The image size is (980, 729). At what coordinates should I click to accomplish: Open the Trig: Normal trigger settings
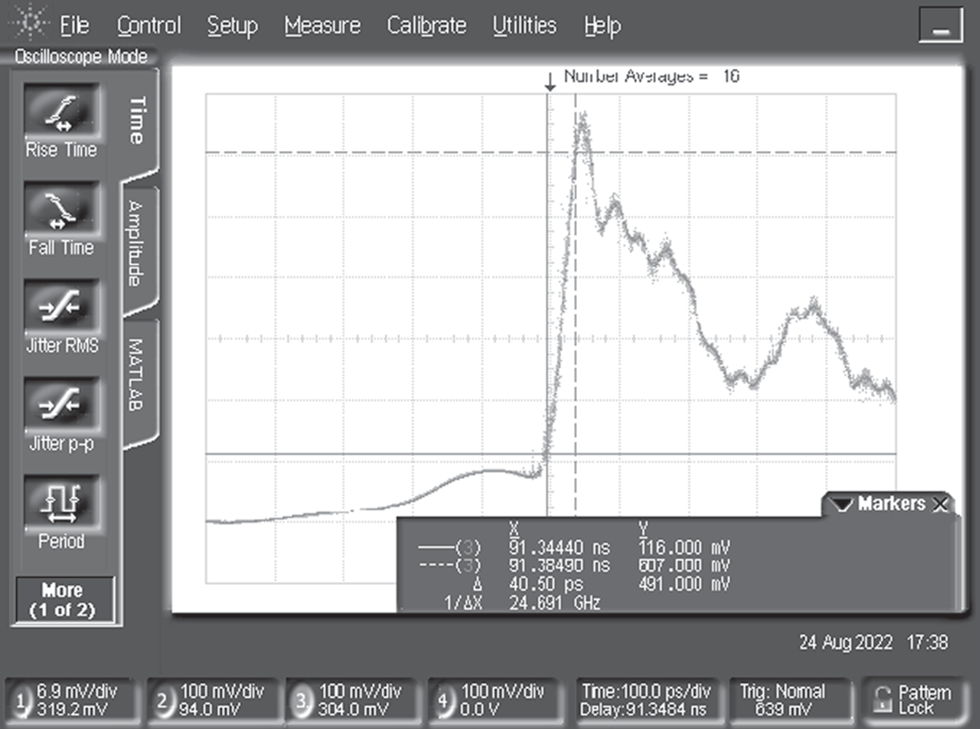click(x=782, y=700)
